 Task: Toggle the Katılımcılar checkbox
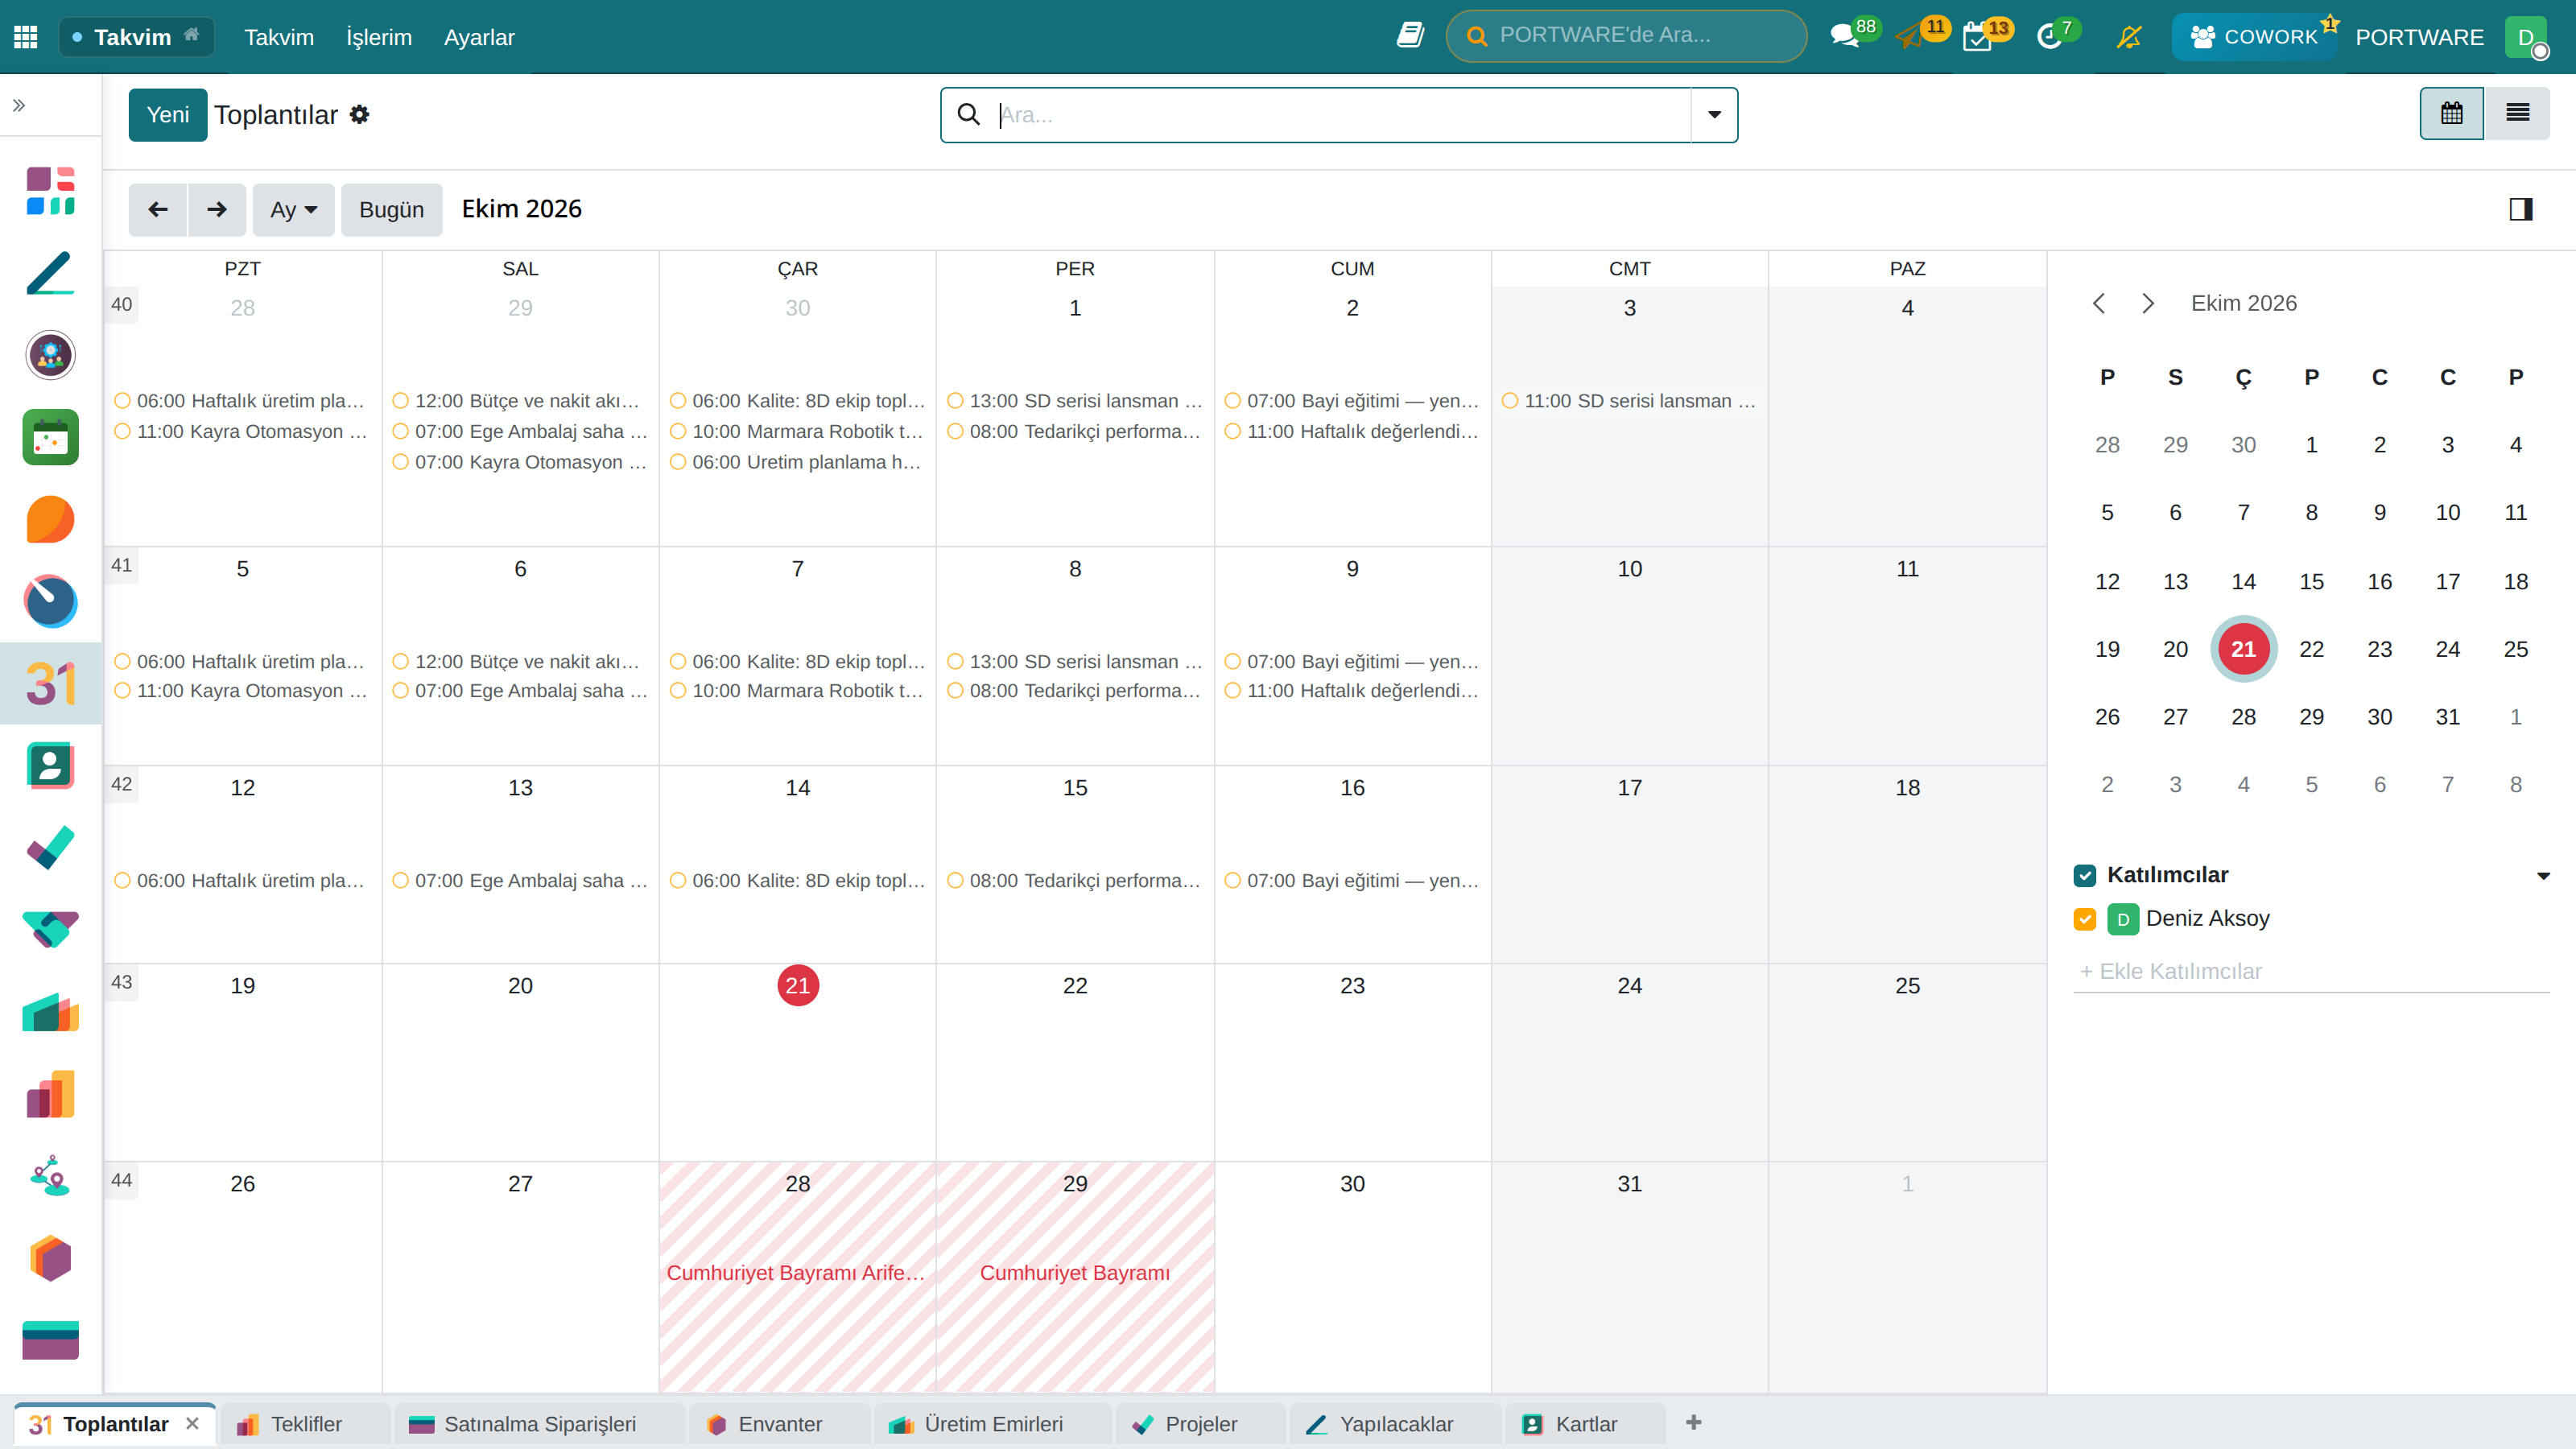2084,875
